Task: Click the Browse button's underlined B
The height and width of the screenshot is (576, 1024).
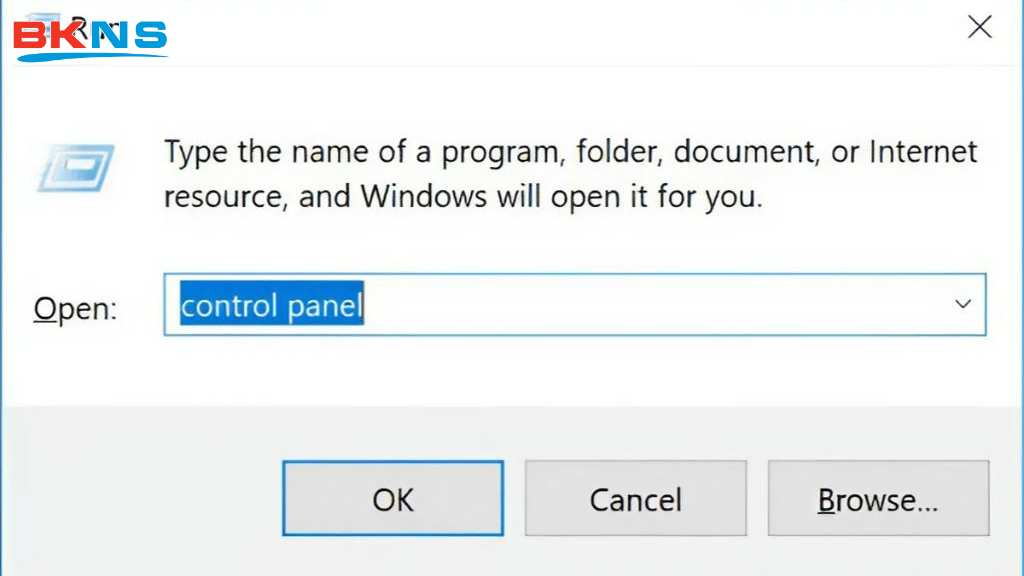Action: click(827, 499)
